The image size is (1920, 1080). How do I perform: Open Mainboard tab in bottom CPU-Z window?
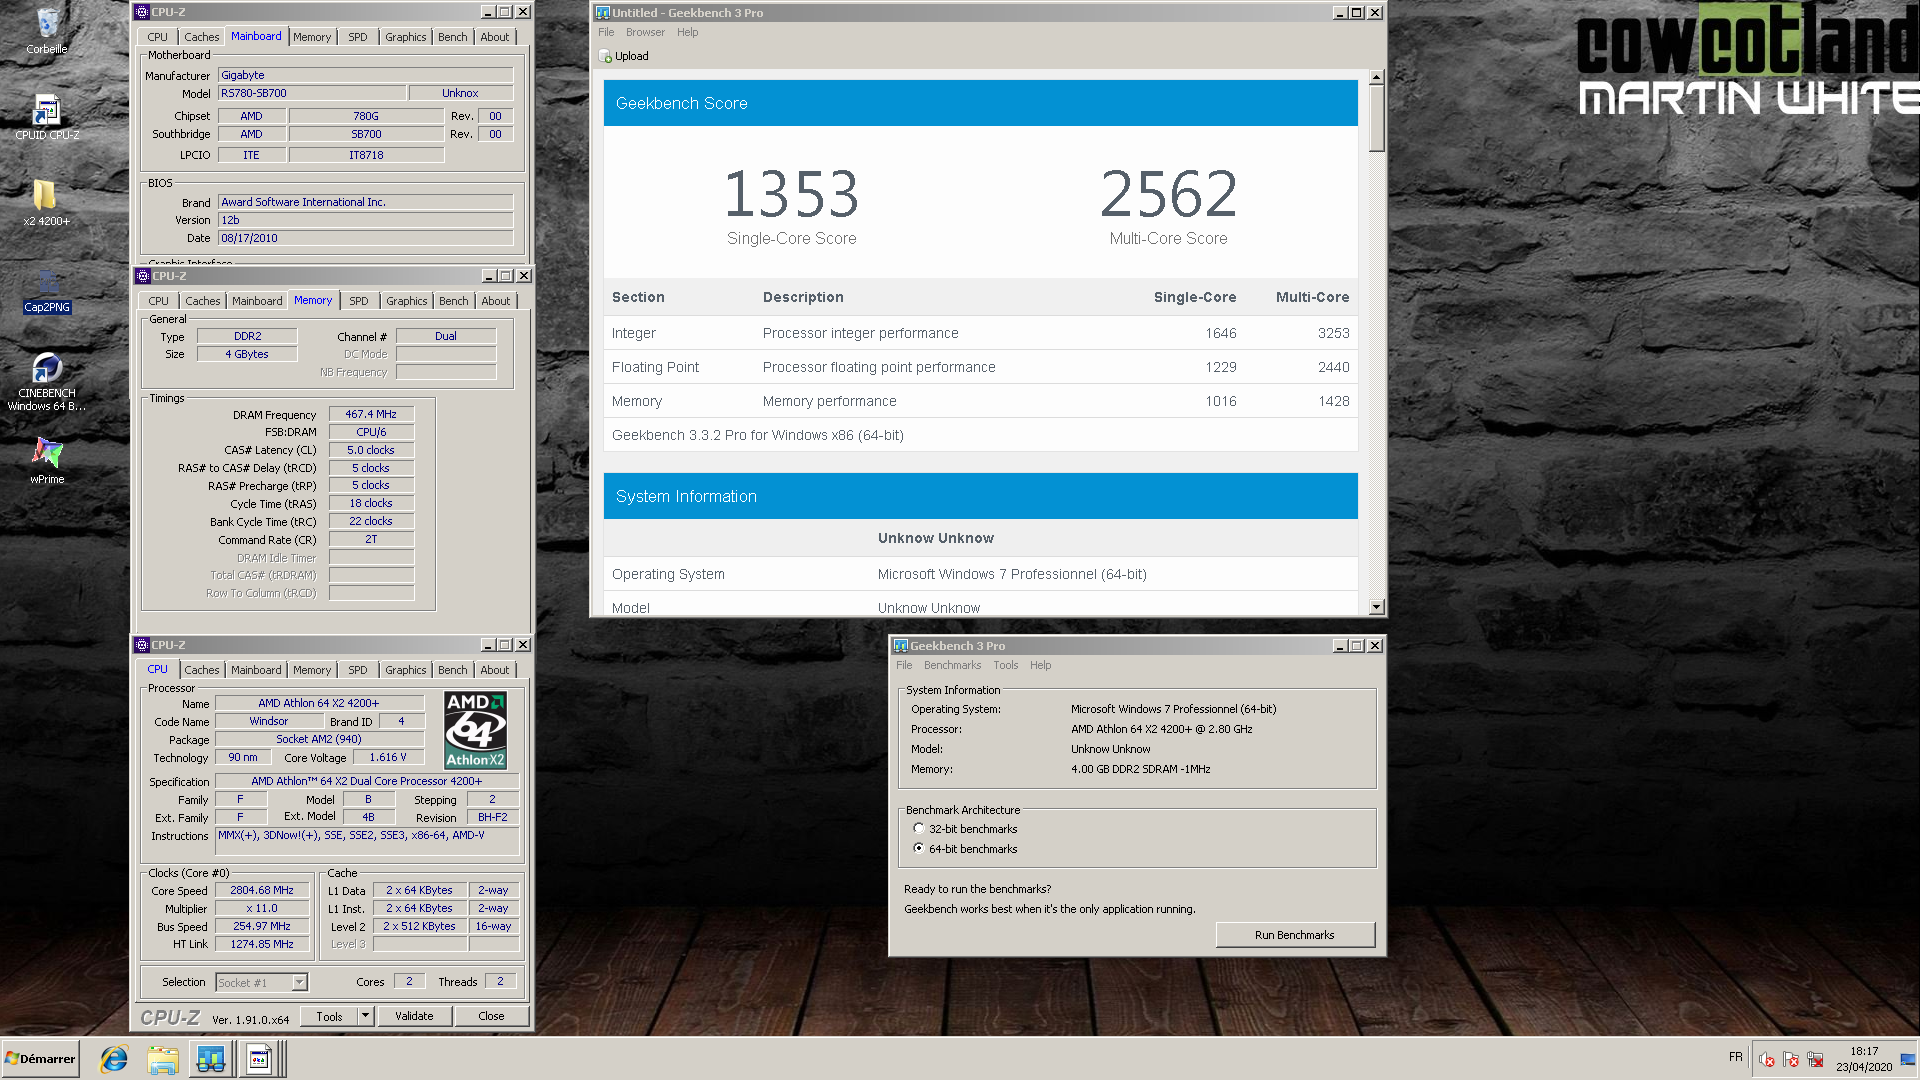click(256, 670)
